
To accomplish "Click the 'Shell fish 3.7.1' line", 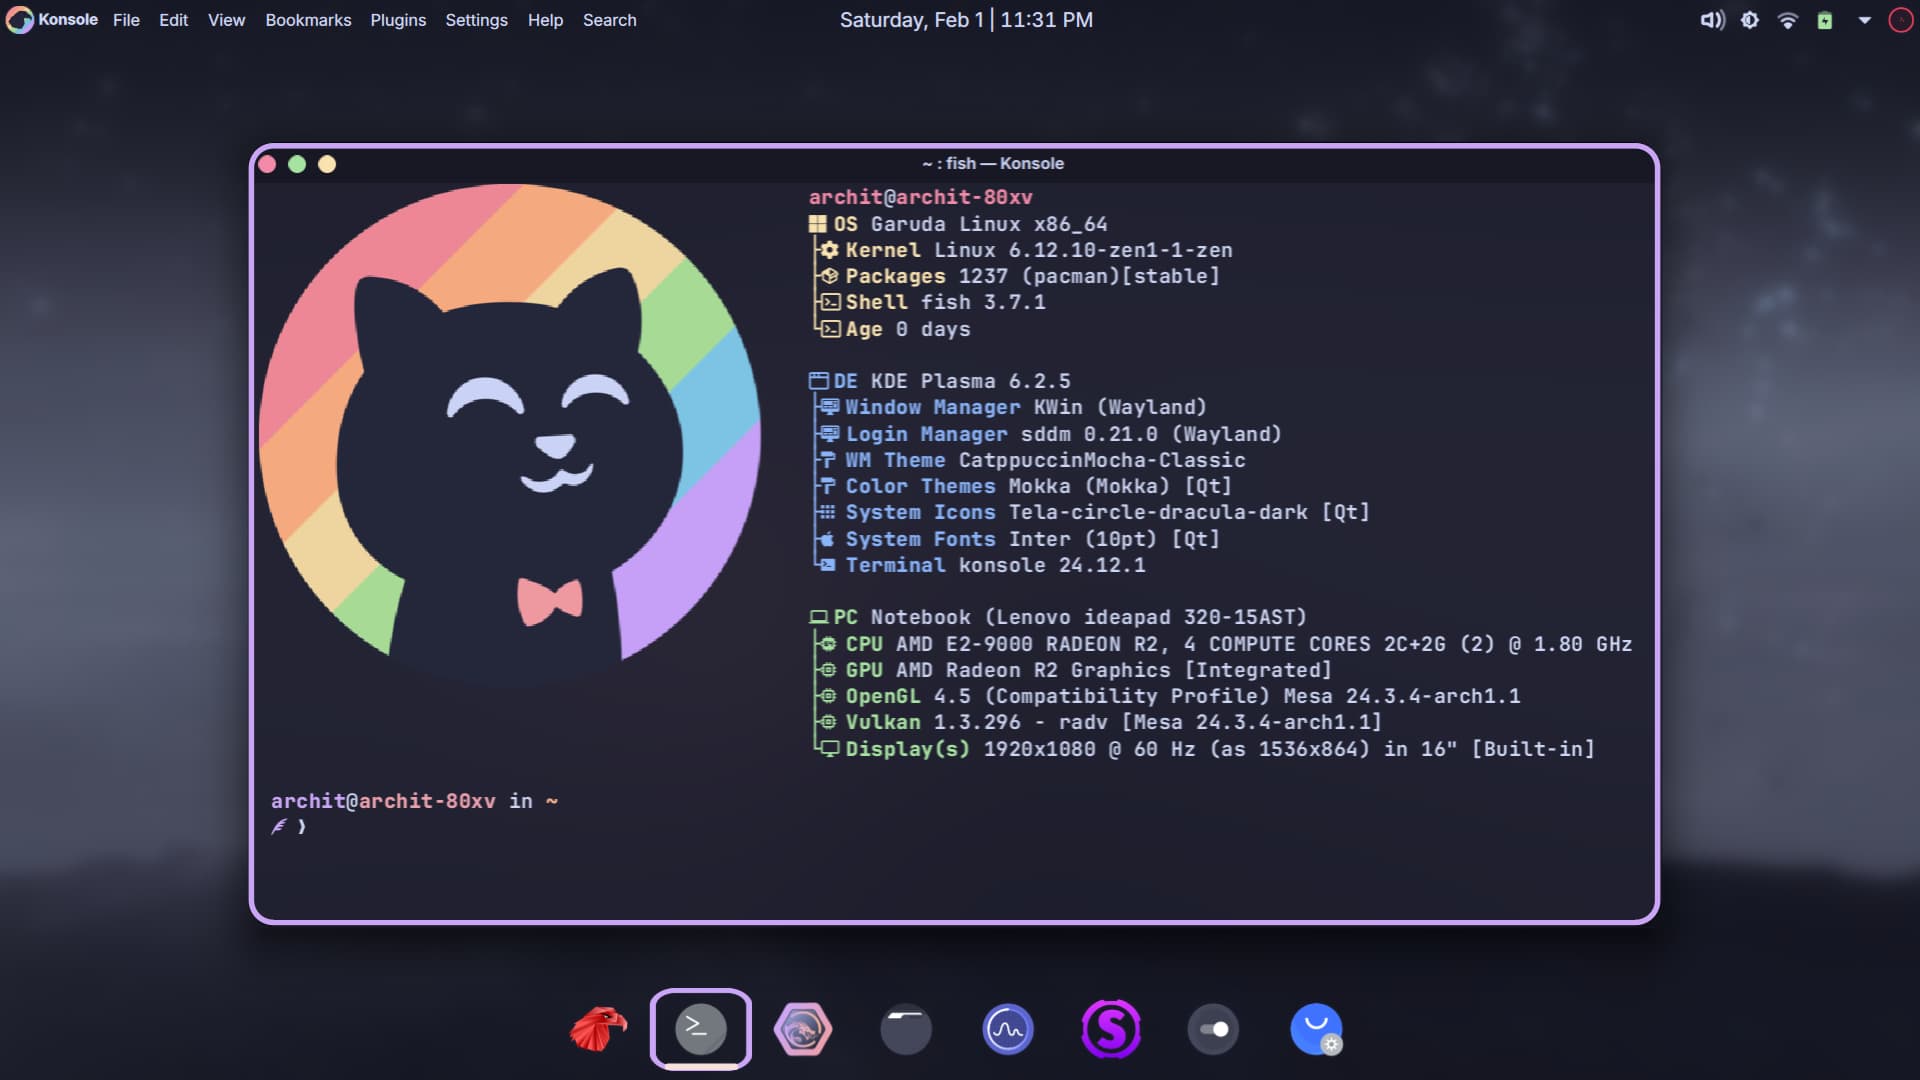I will click(x=933, y=302).
